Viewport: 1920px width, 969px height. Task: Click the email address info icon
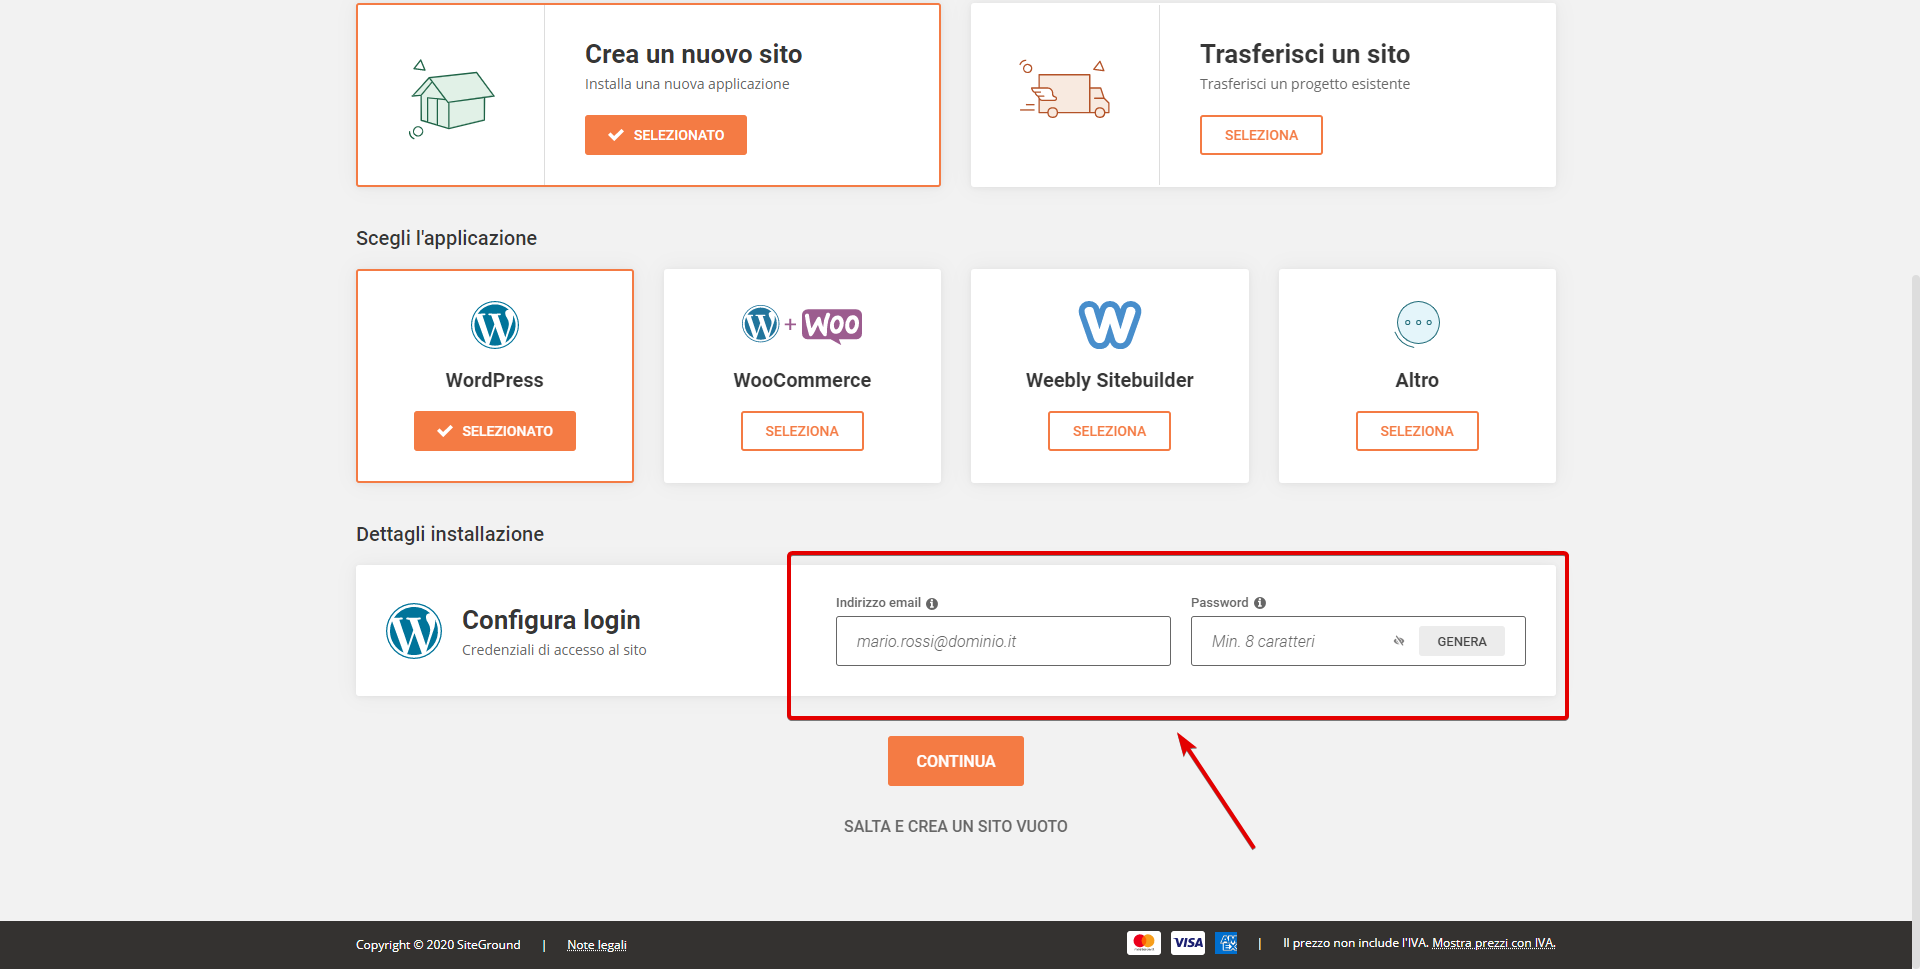[932, 604]
